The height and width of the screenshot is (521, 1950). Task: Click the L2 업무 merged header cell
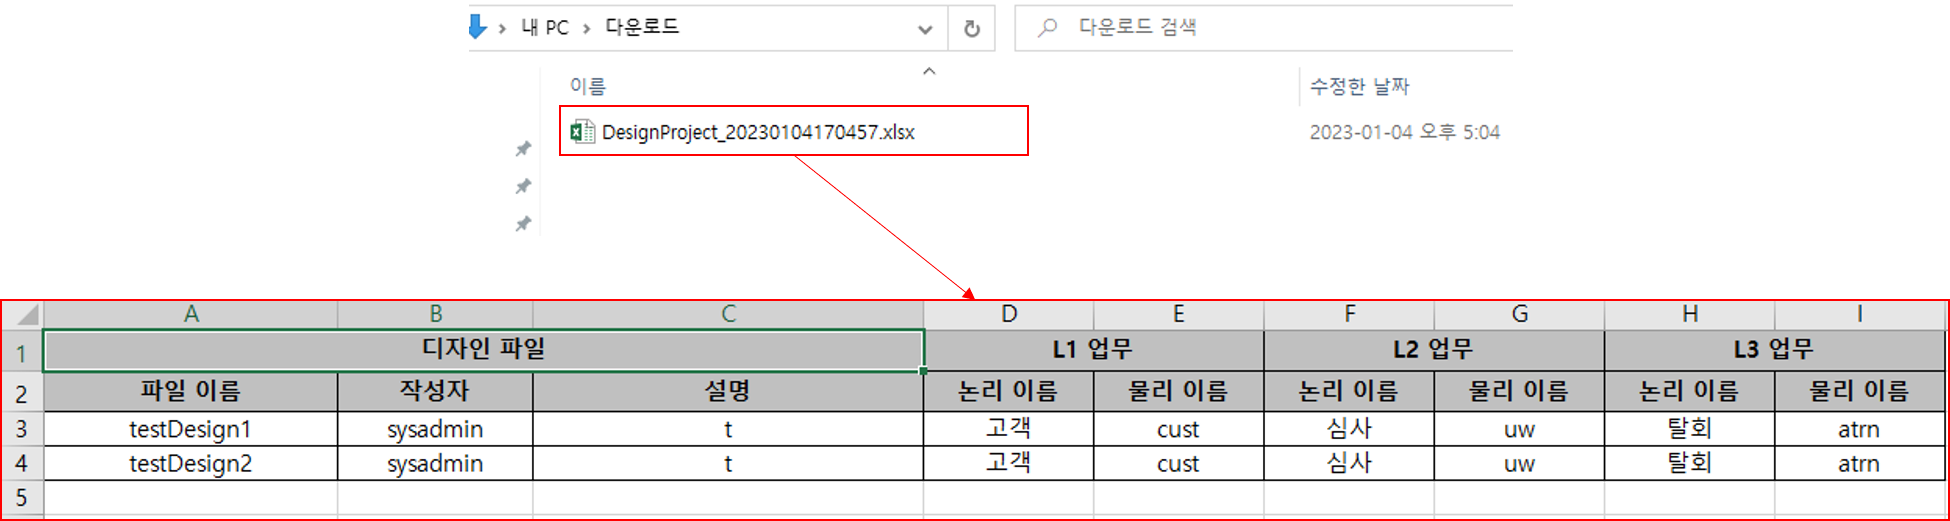[x=1433, y=349]
